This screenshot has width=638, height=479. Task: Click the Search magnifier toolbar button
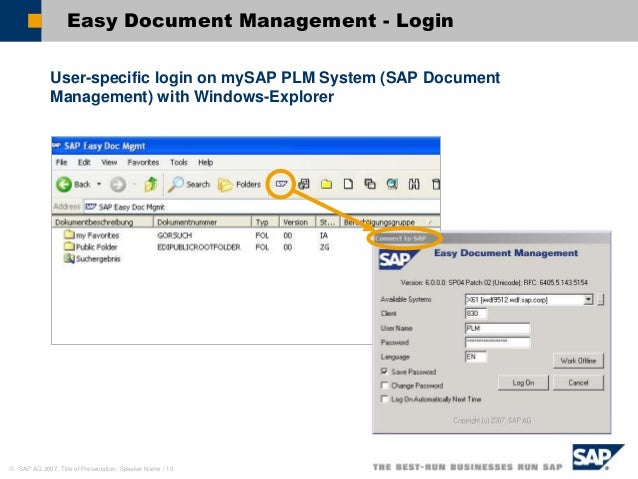tap(190, 184)
